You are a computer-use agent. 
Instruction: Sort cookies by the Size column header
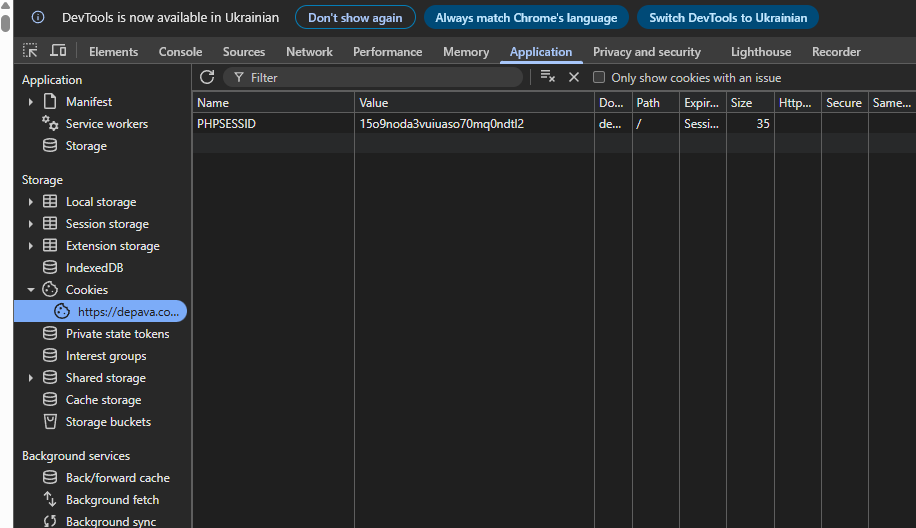(x=750, y=102)
